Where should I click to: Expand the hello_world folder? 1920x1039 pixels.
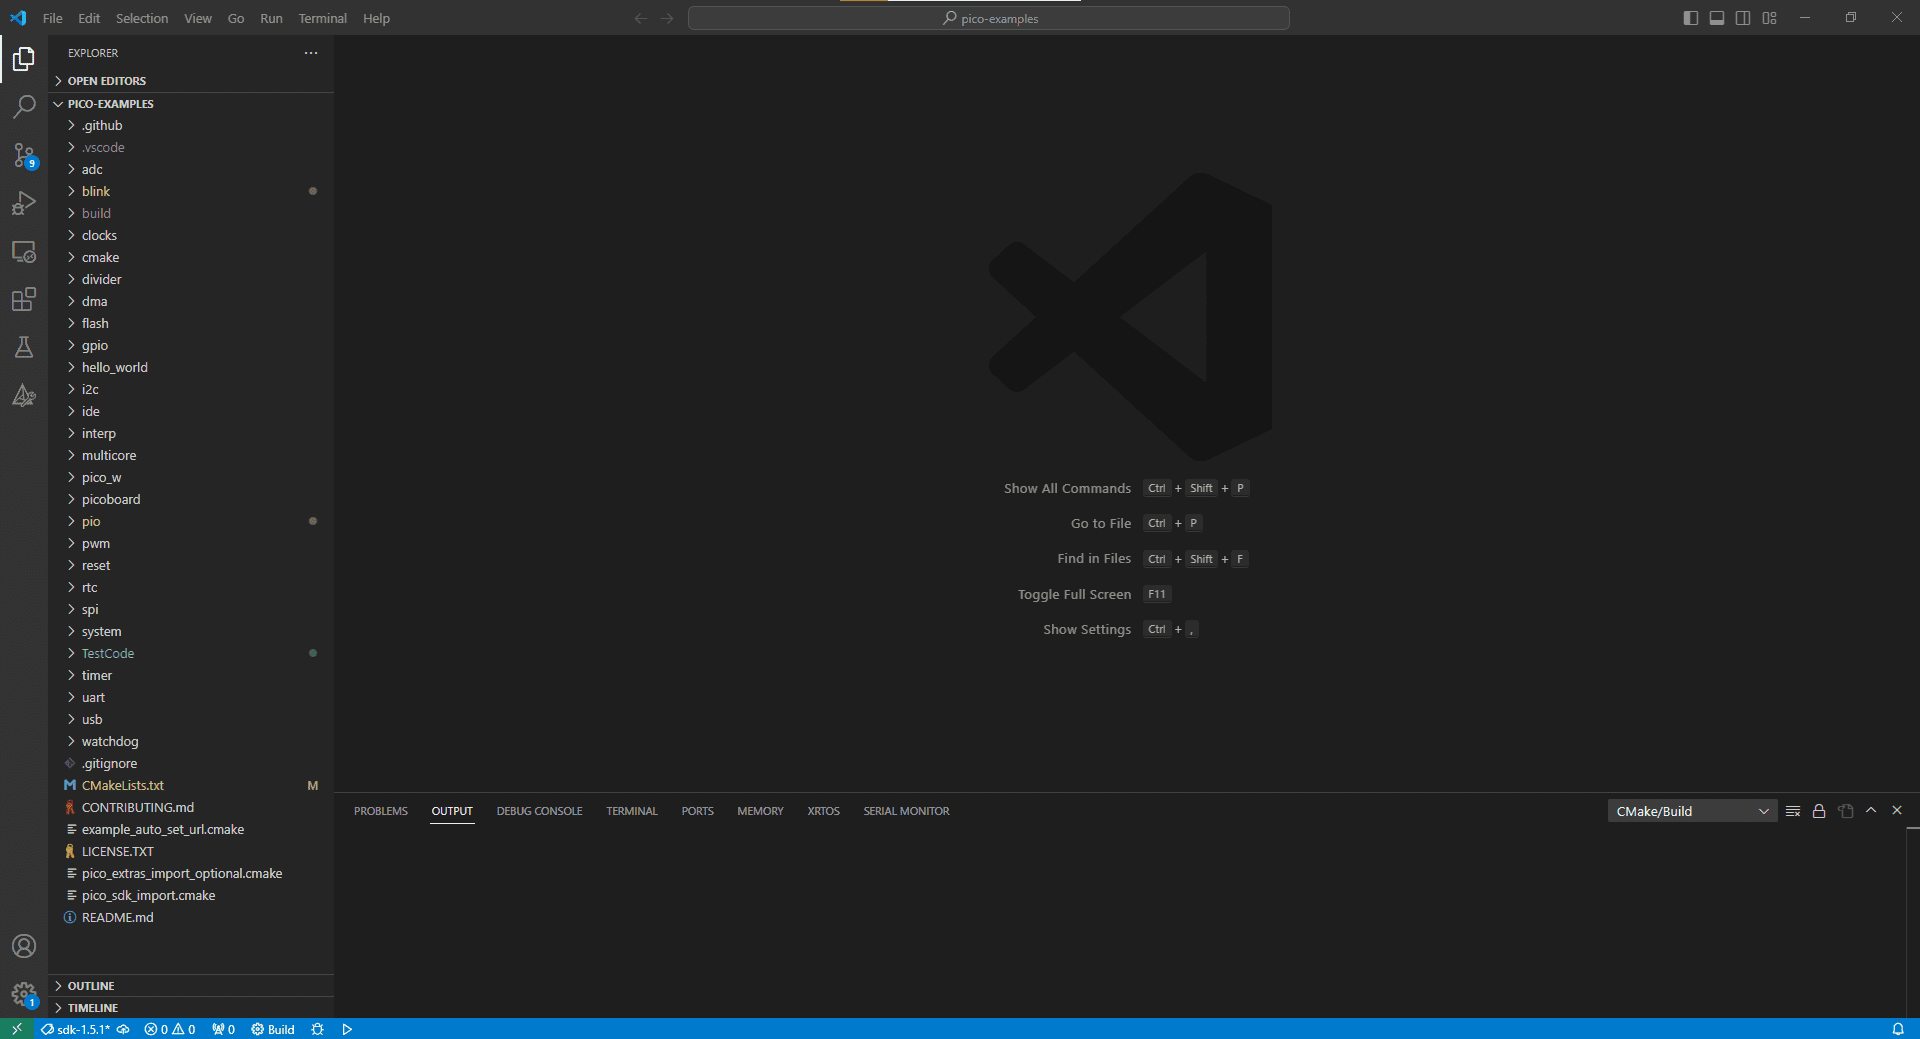coord(191,367)
